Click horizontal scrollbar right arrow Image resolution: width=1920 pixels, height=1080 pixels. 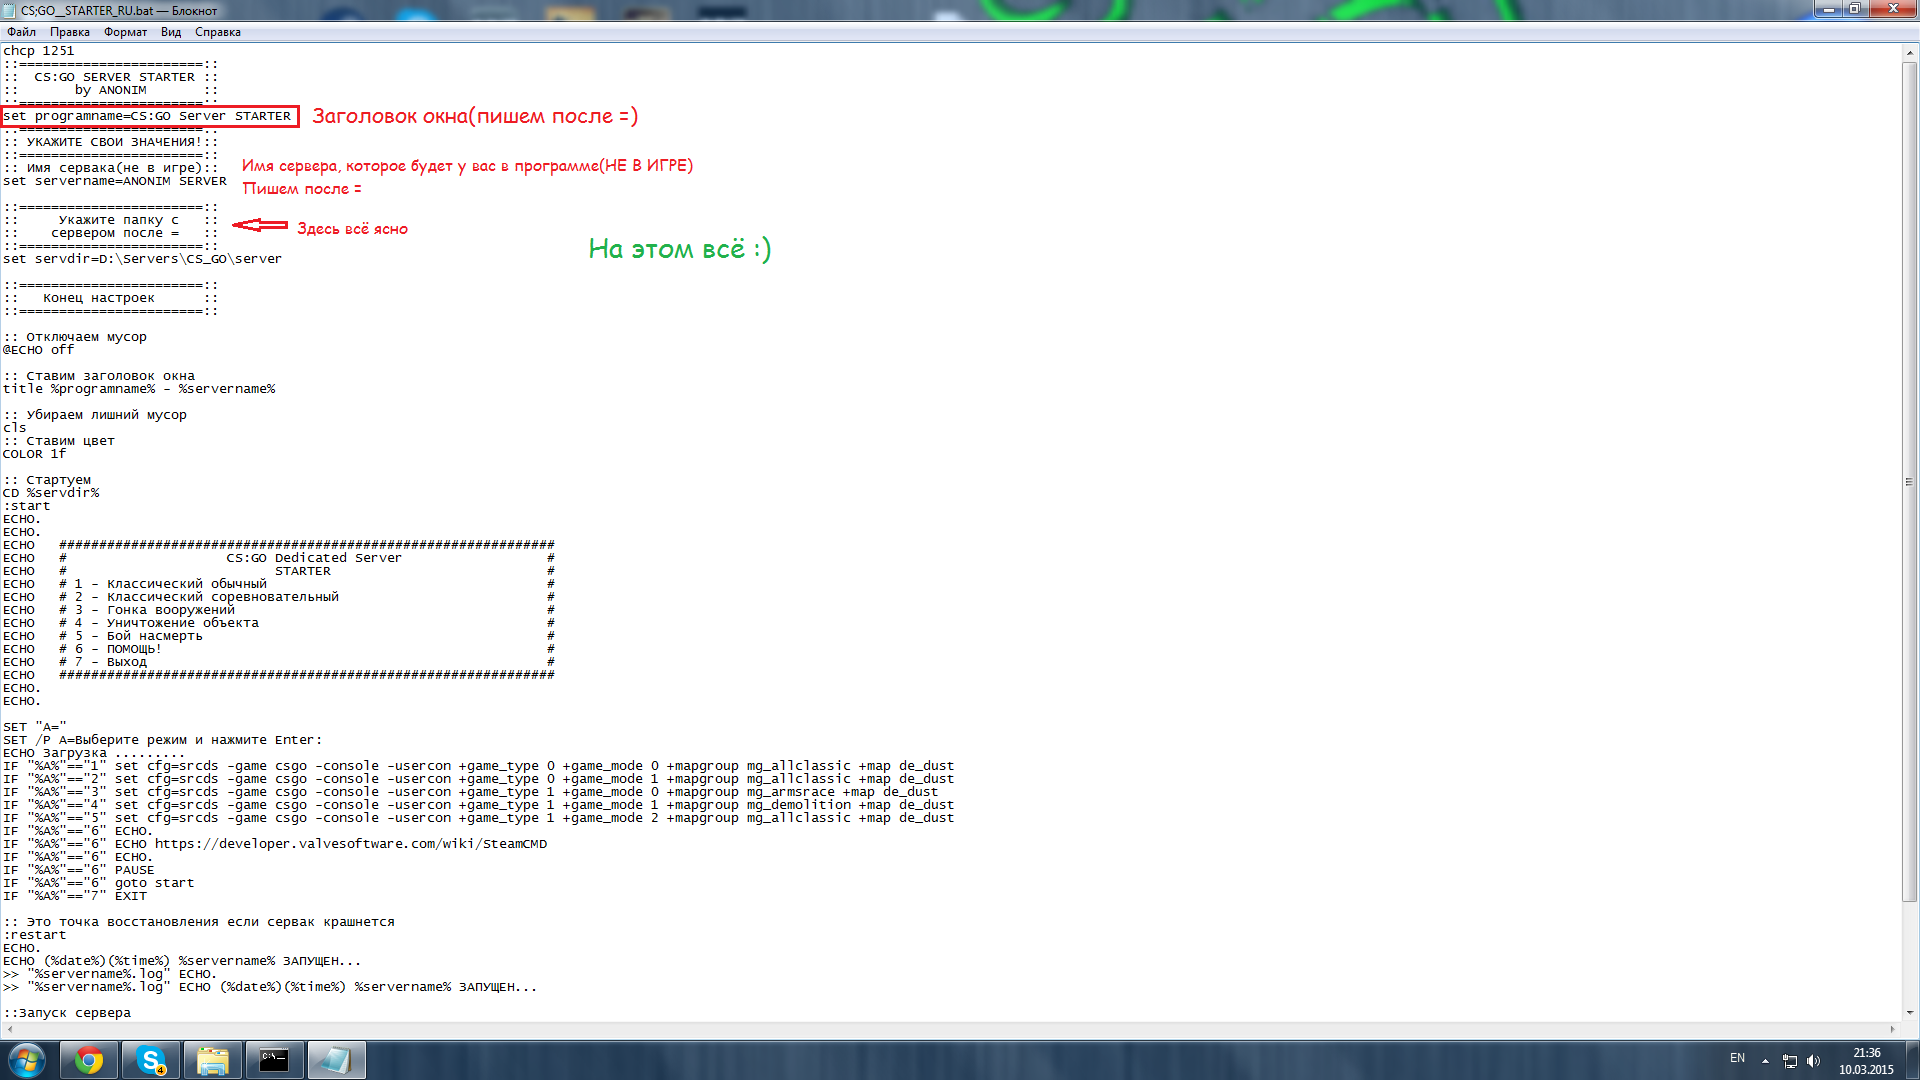[1893, 1029]
